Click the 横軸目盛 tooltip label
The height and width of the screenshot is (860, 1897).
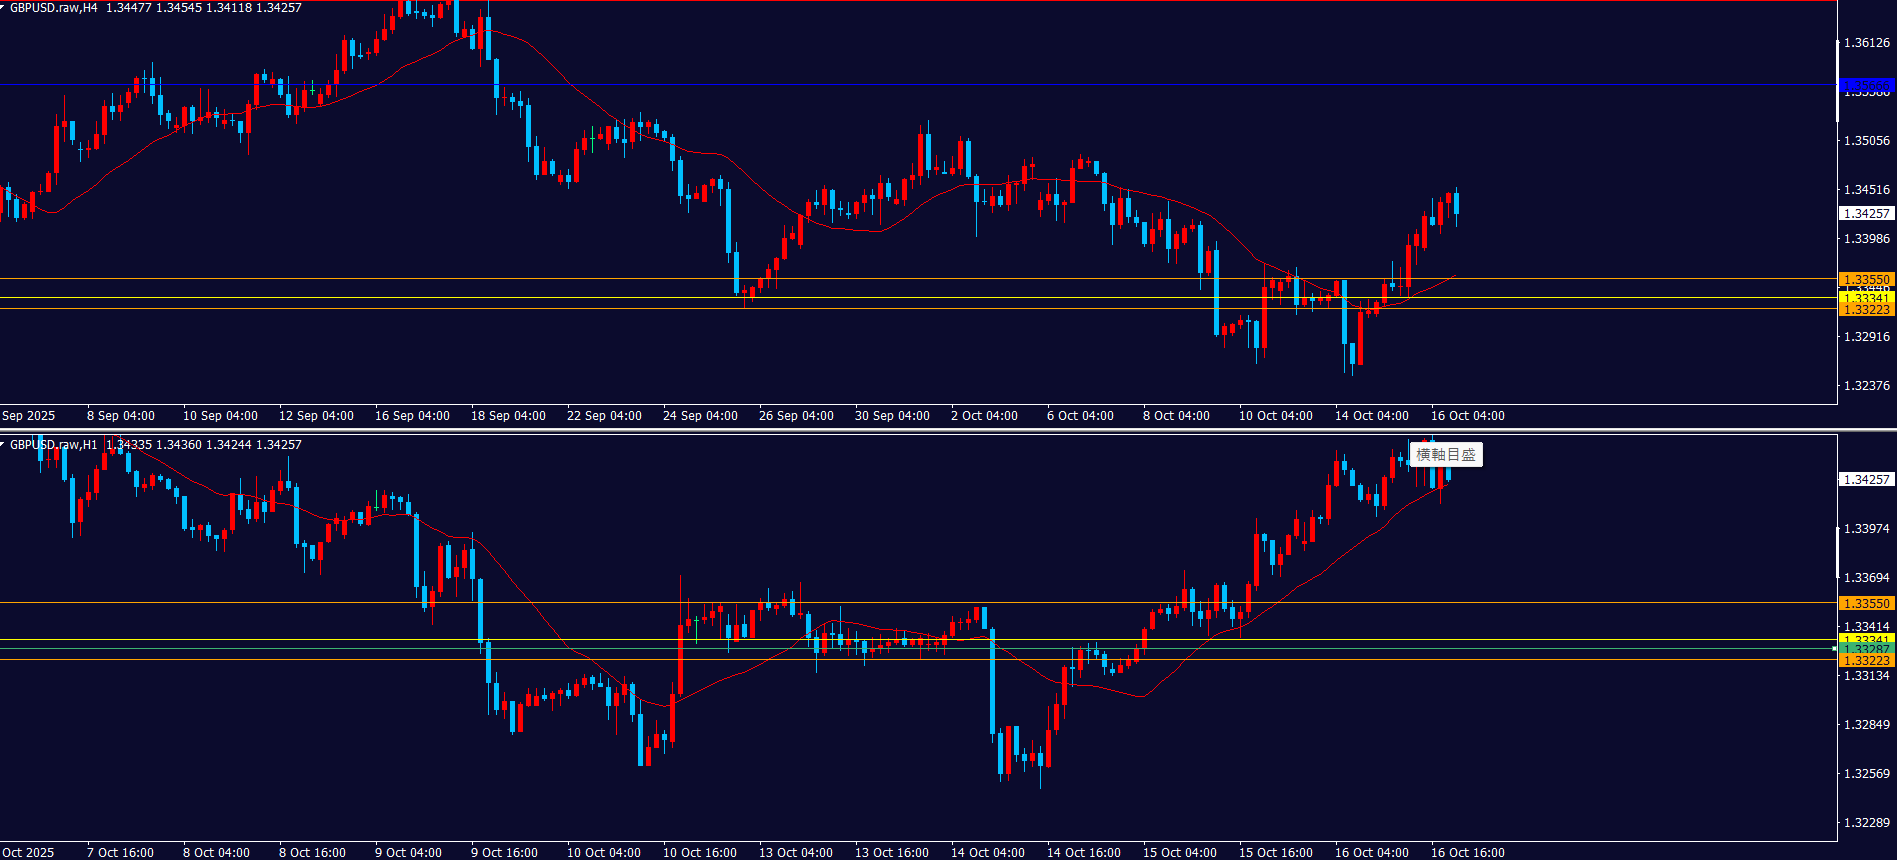pyautogui.click(x=1445, y=455)
